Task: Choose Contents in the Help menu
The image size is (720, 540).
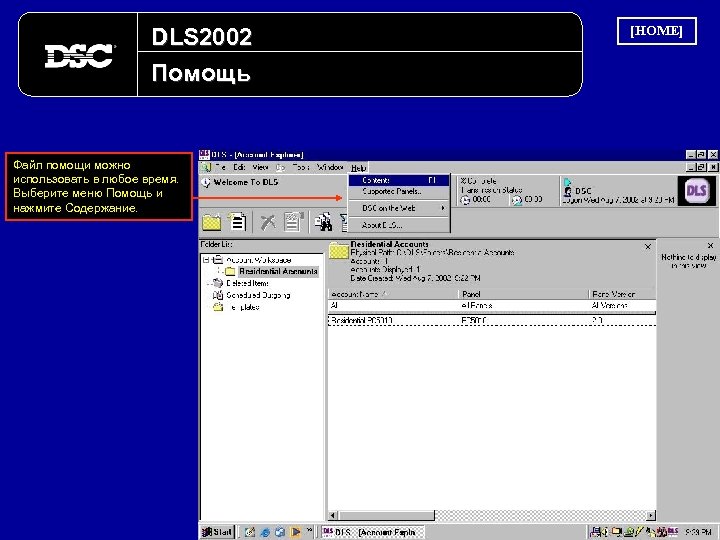Action: pos(399,180)
